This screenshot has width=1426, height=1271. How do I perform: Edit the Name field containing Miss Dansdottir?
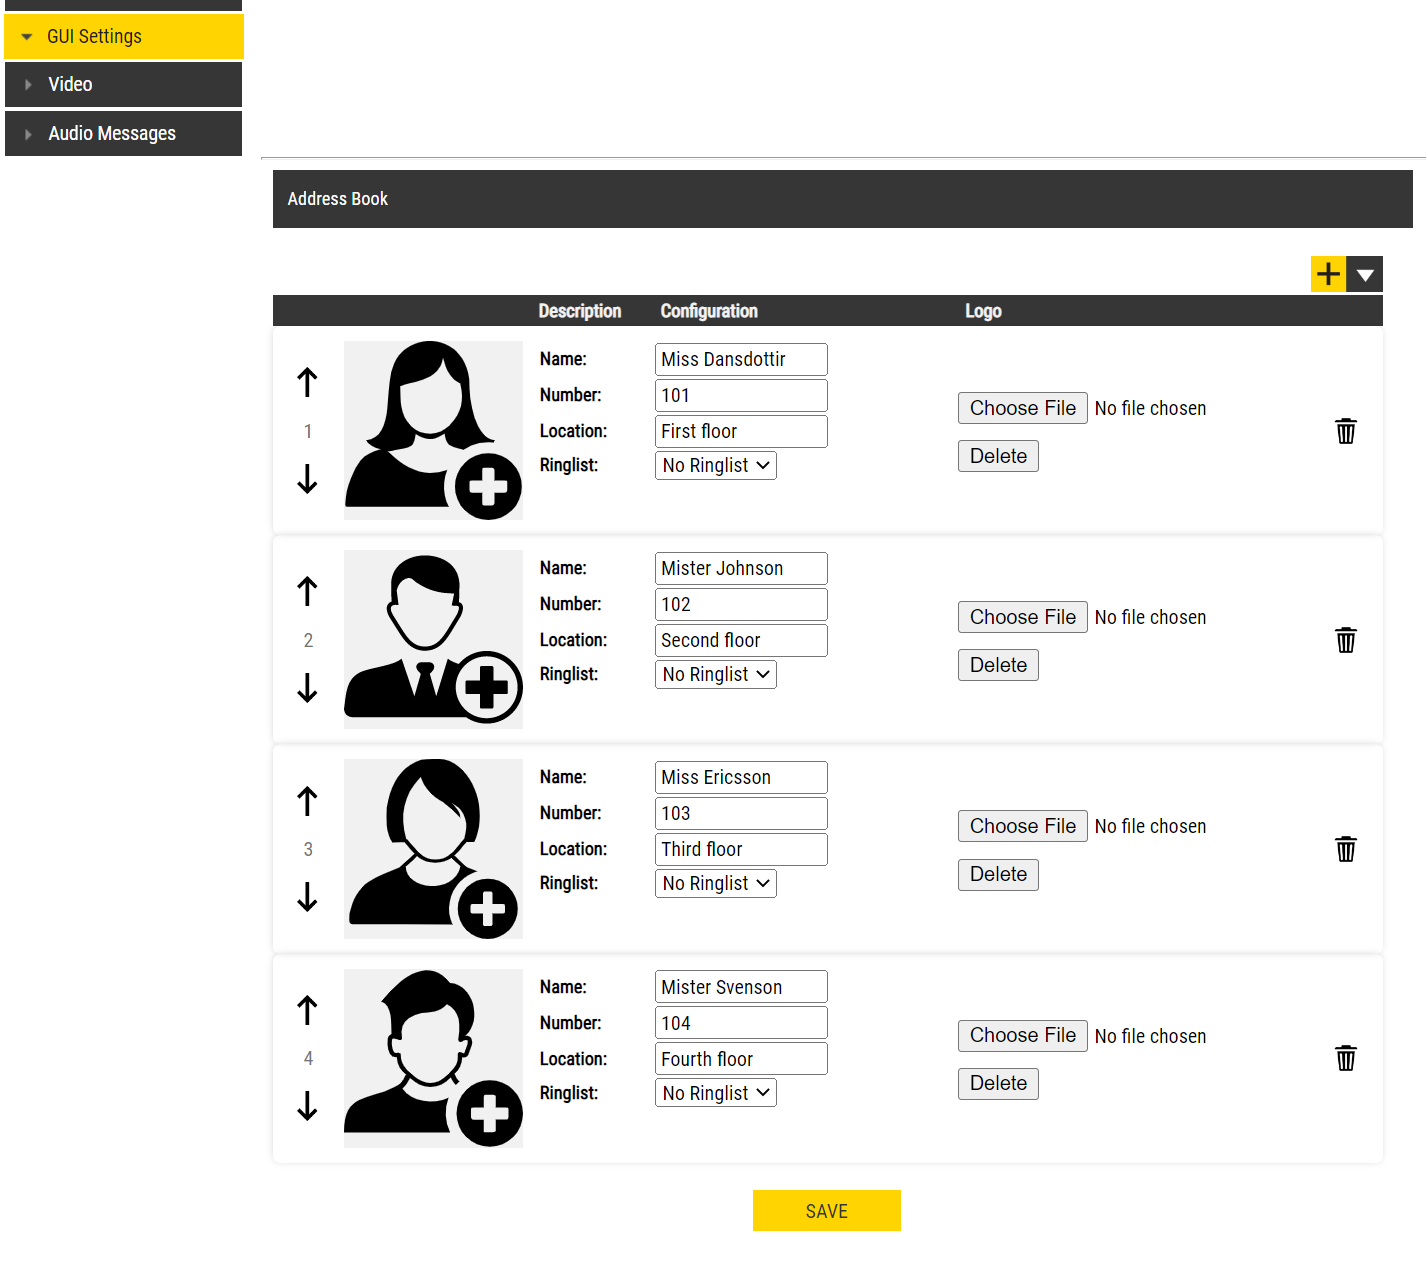[741, 360]
